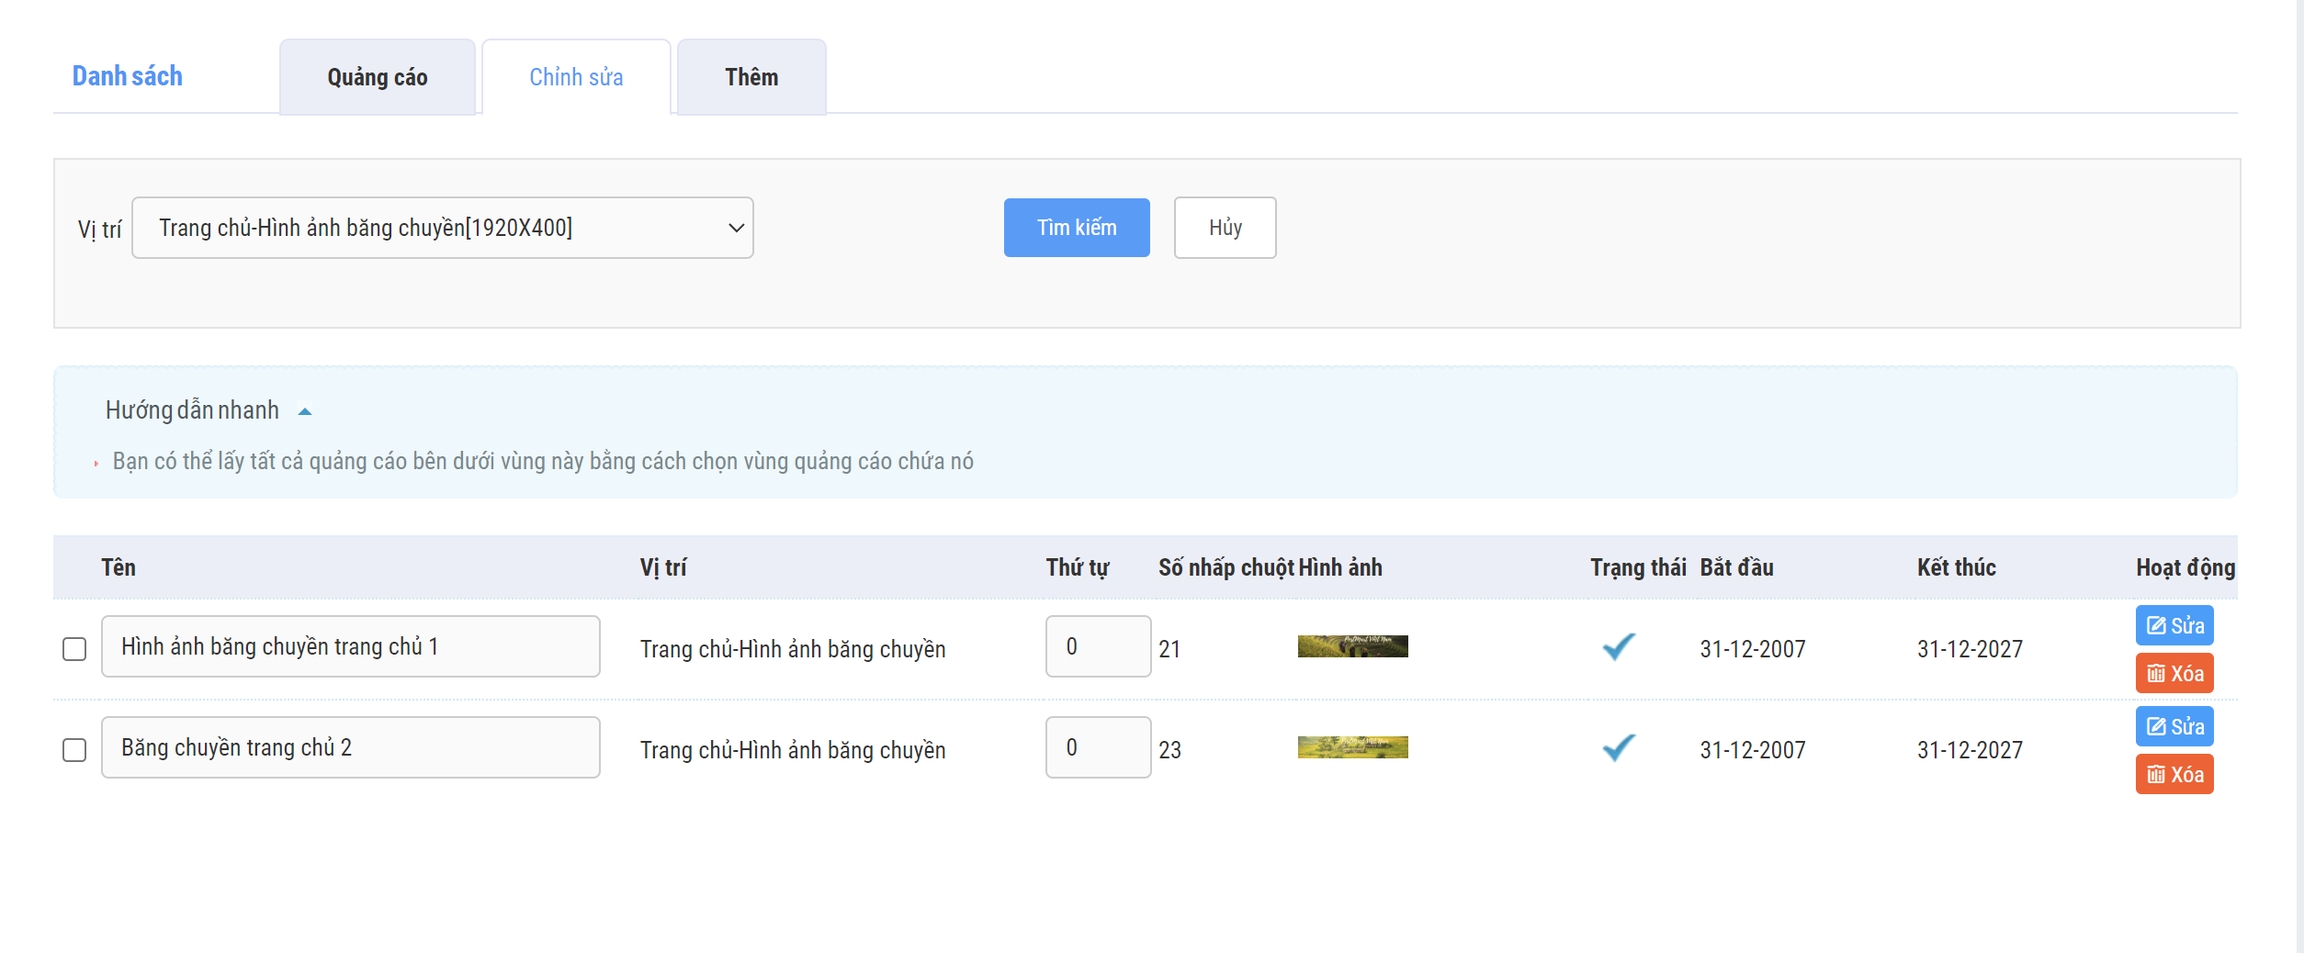Click name field of first banner row

pos(350,647)
